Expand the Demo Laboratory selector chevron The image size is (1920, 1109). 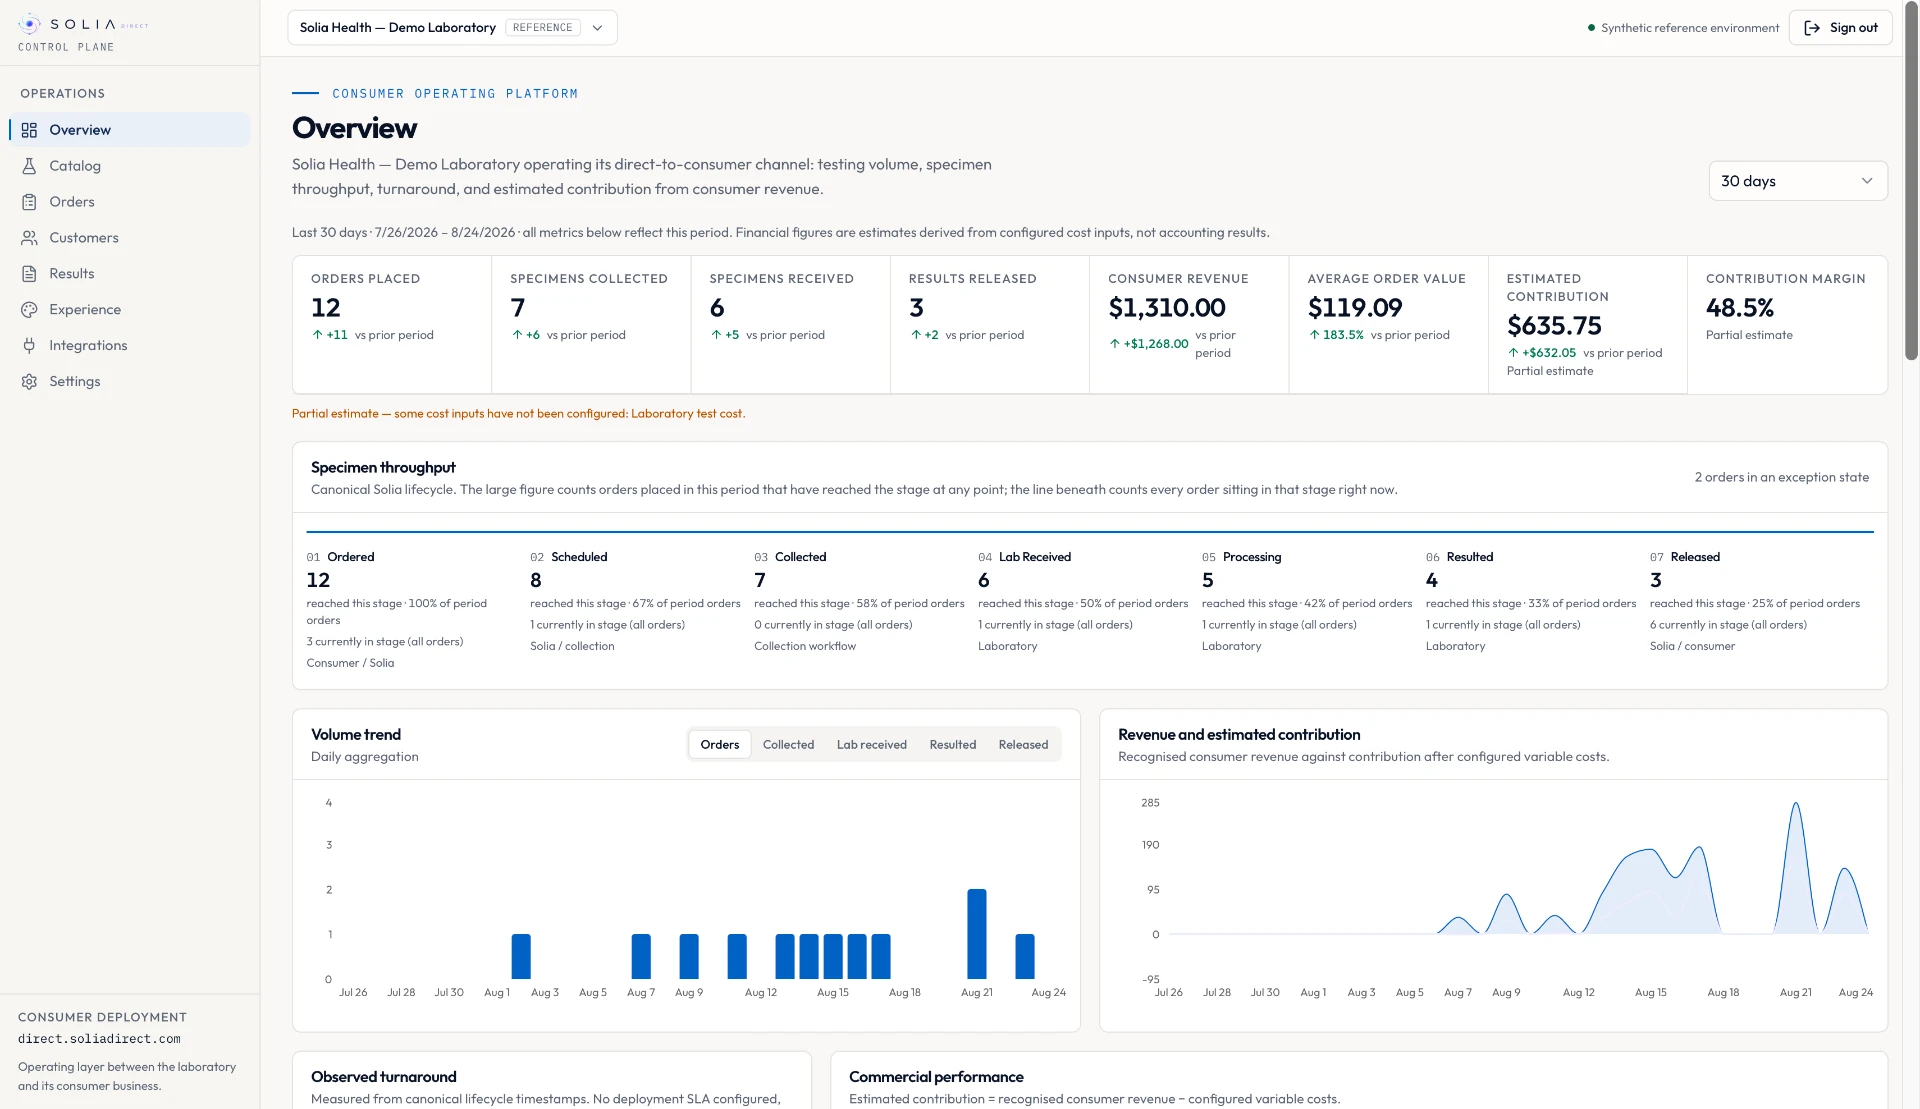597,28
